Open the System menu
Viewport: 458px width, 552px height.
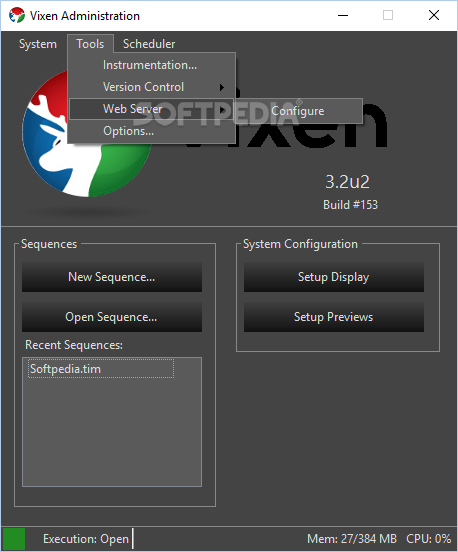click(38, 44)
